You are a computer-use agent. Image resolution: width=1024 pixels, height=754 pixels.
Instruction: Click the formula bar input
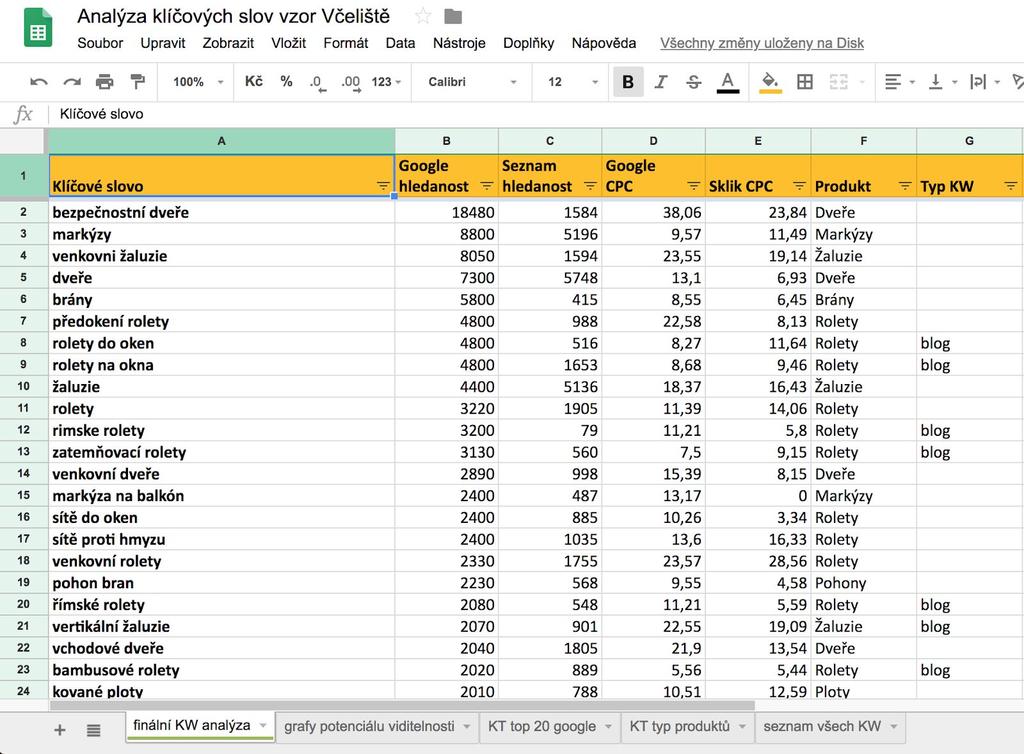click(536, 114)
